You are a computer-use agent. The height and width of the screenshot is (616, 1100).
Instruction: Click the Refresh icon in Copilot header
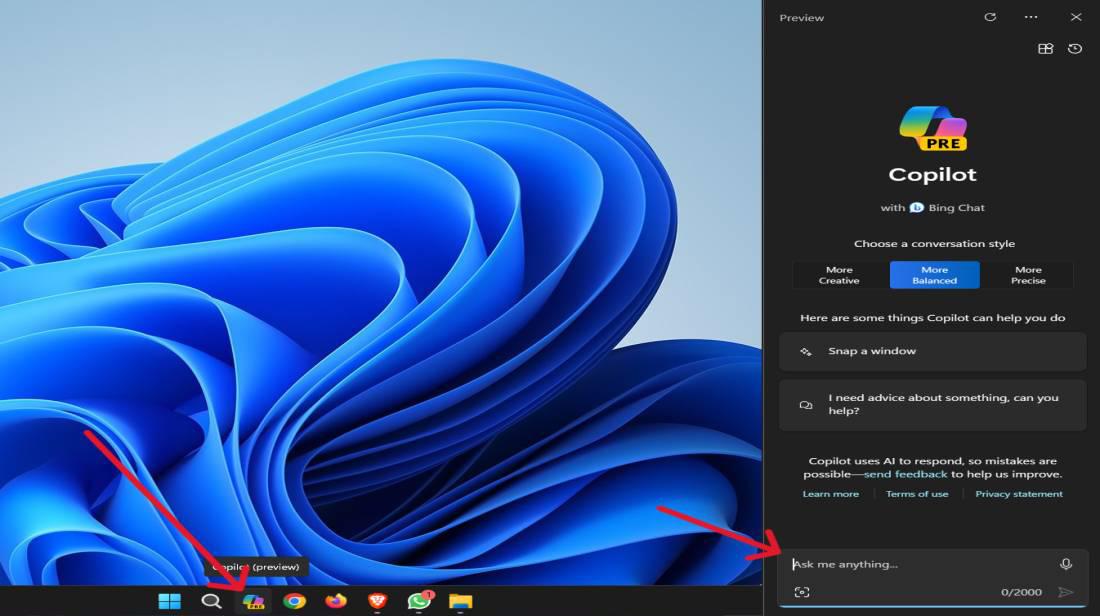coord(990,17)
